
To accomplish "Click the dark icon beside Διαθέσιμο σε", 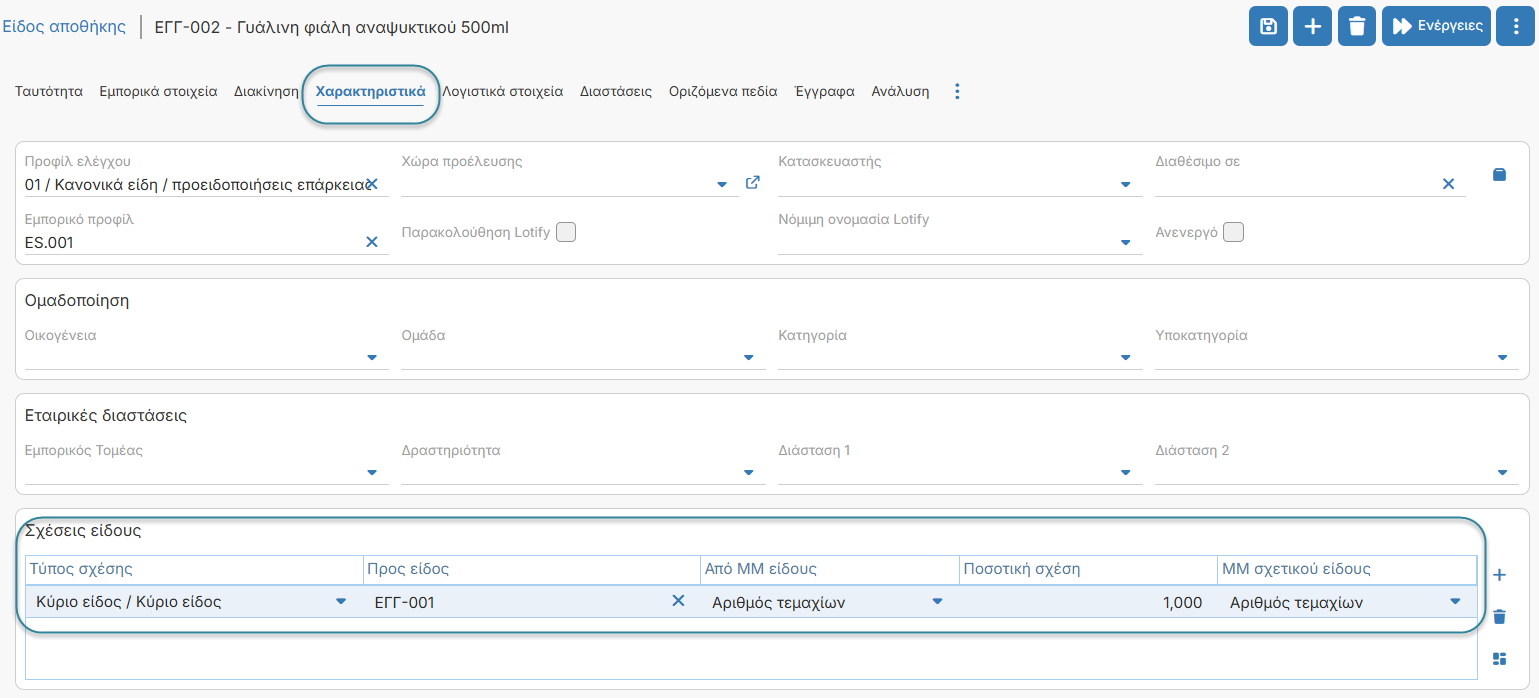I will pos(1499,175).
